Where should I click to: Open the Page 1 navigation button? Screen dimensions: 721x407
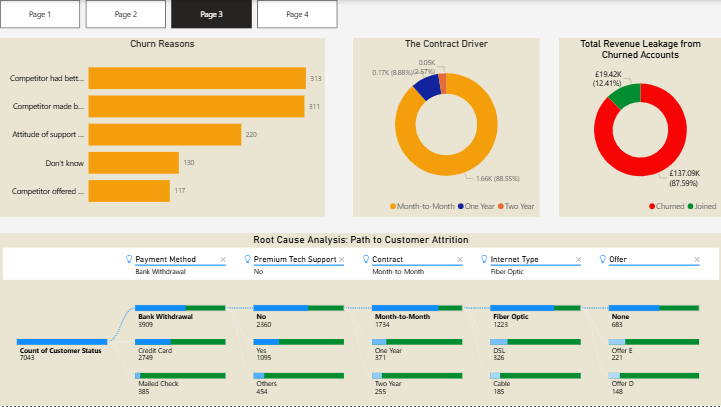tap(40, 14)
